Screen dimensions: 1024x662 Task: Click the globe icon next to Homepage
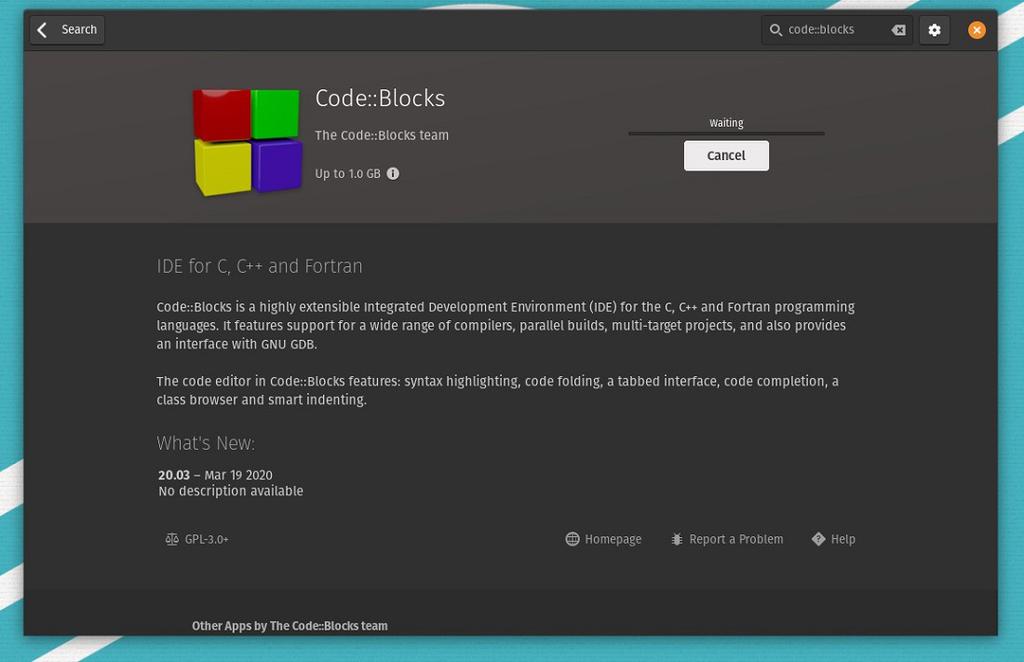point(572,539)
